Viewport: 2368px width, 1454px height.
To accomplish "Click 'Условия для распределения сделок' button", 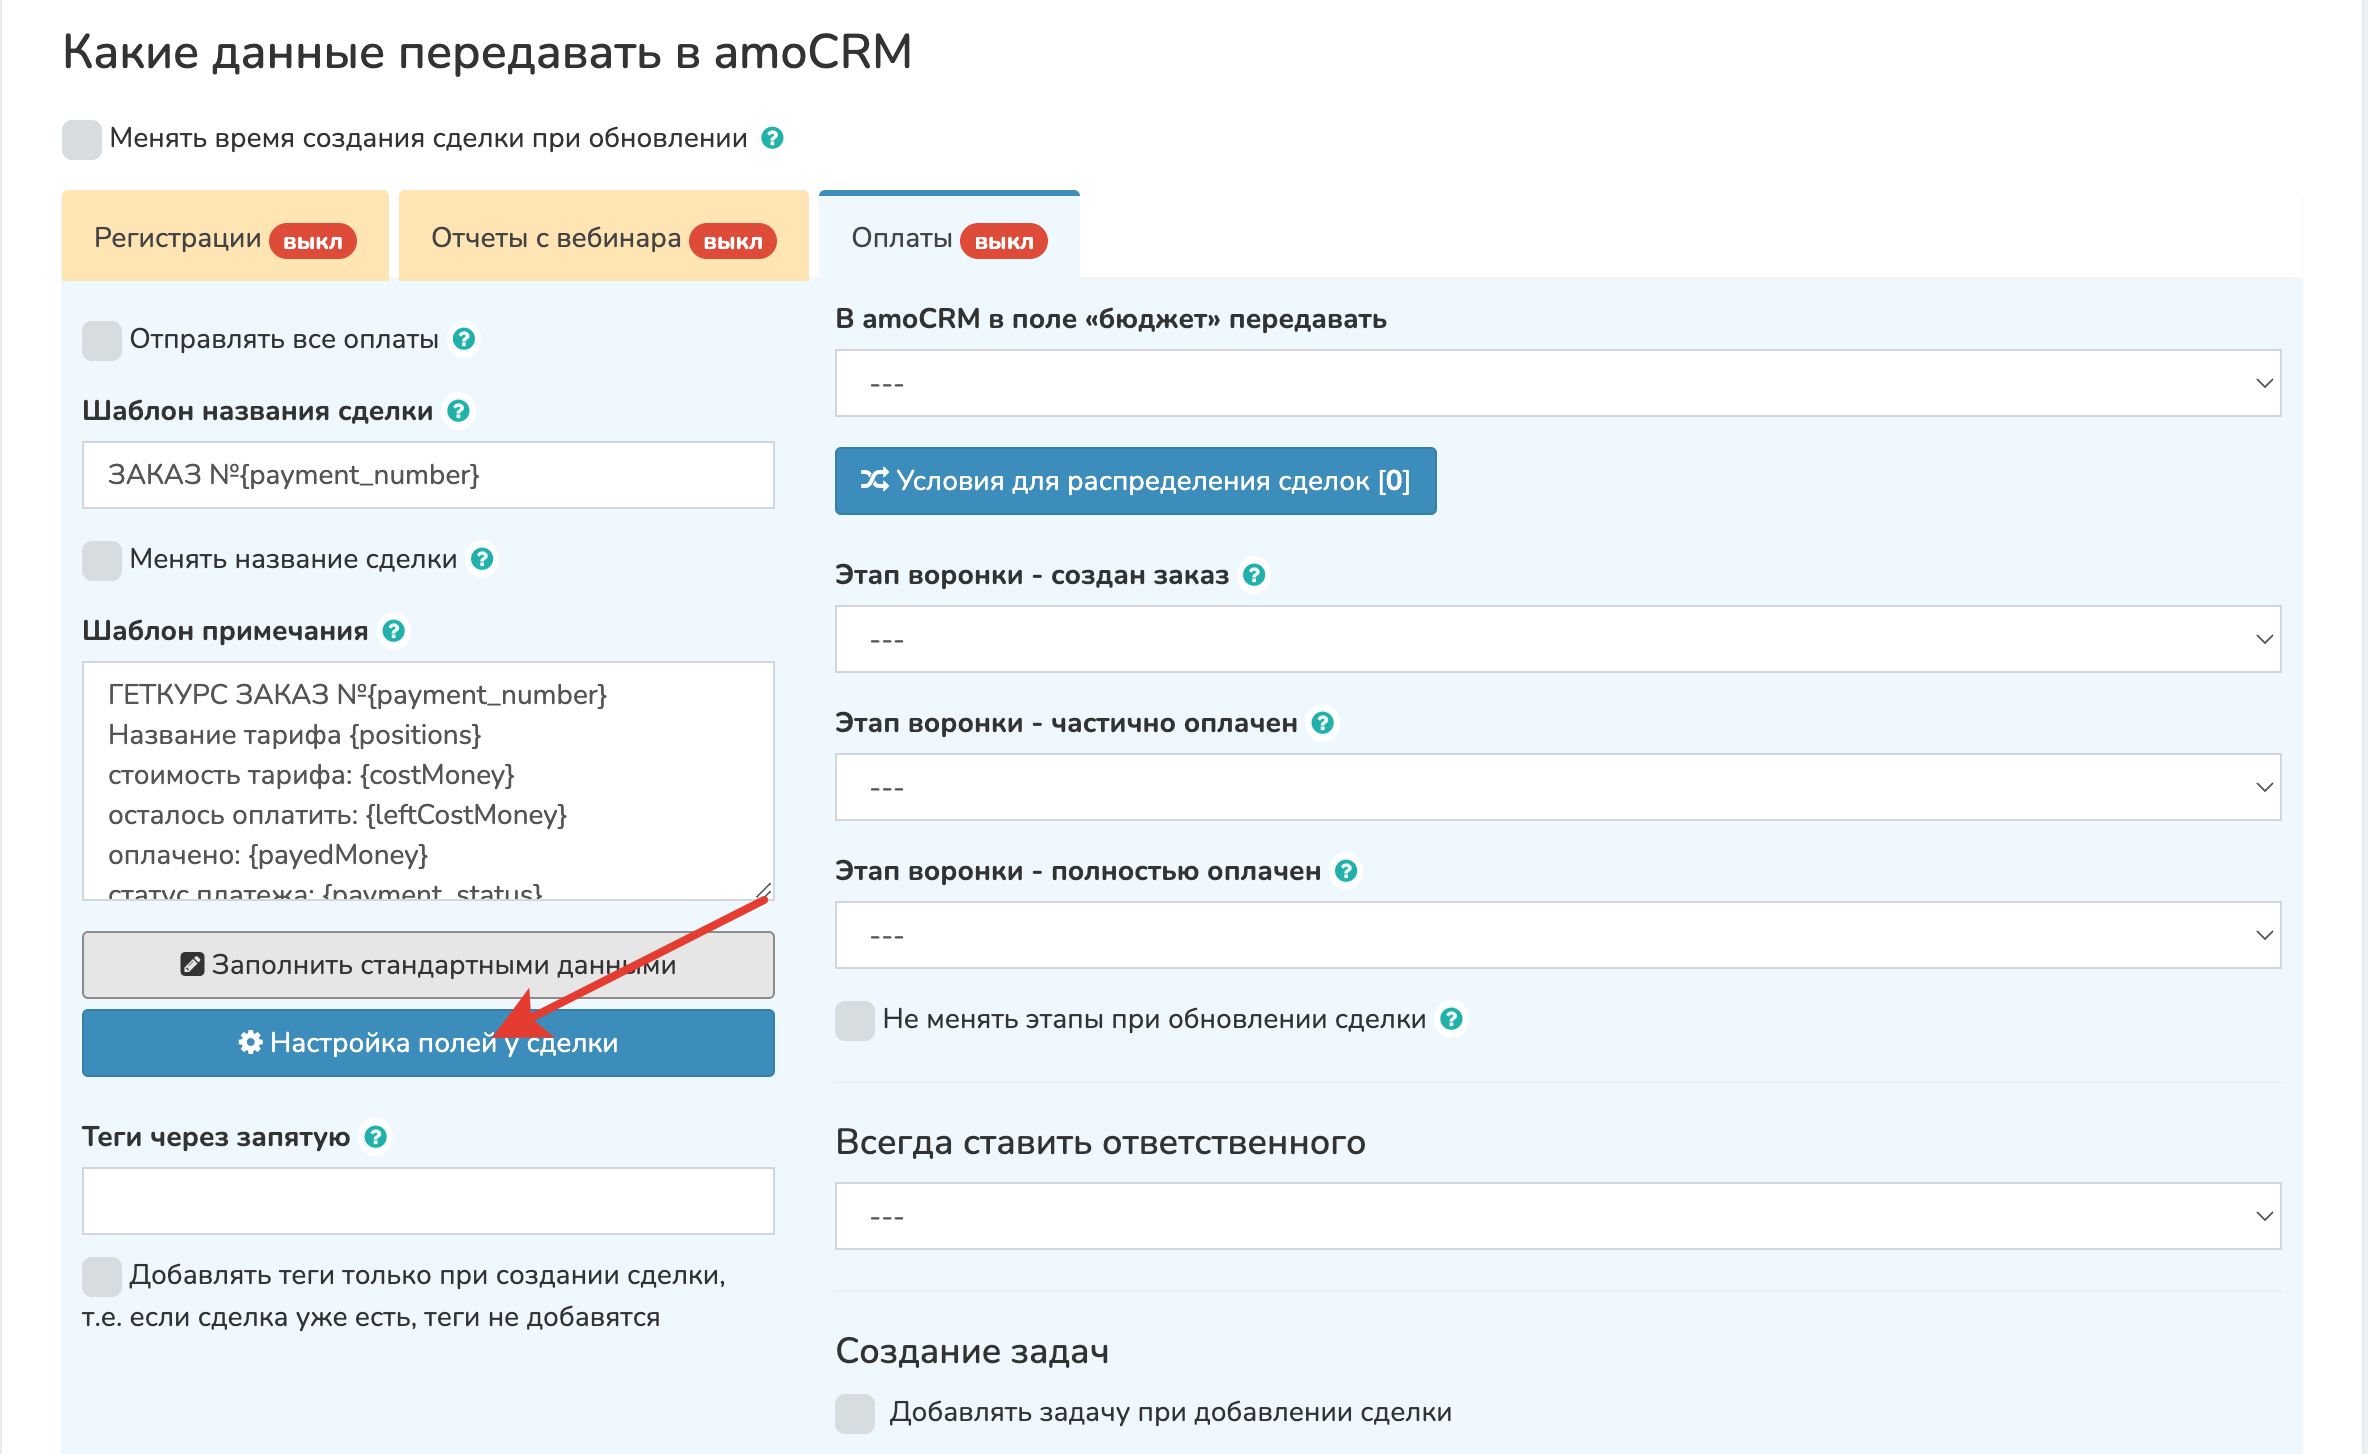I will pyautogui.click(x=1135, y=481).
